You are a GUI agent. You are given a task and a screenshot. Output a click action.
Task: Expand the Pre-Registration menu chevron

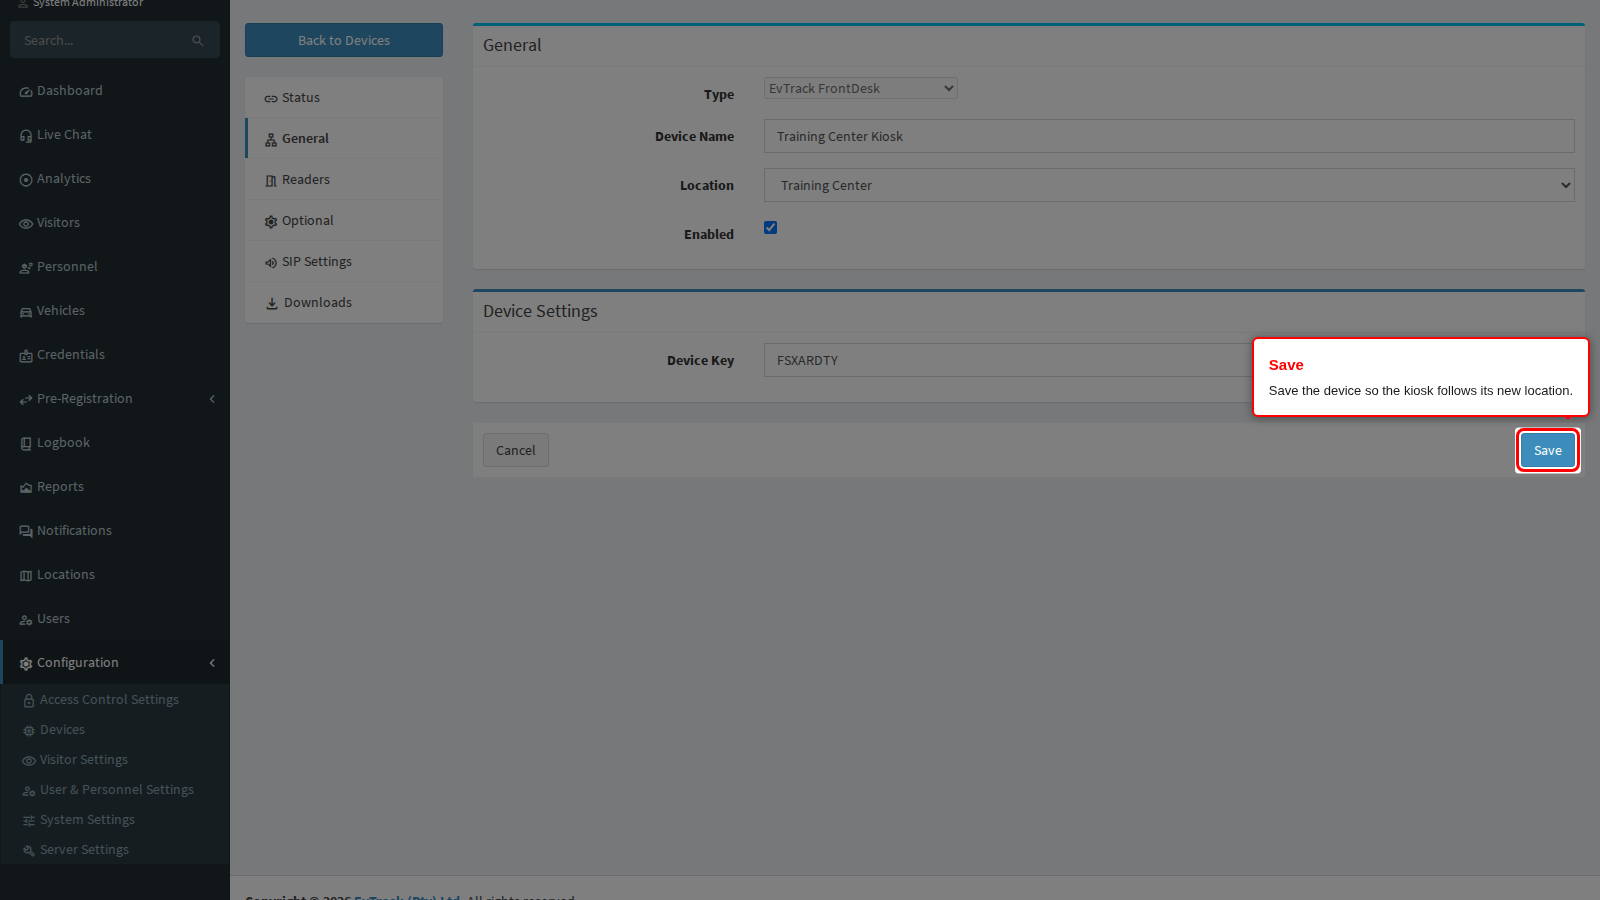click(x=212, y=399)
